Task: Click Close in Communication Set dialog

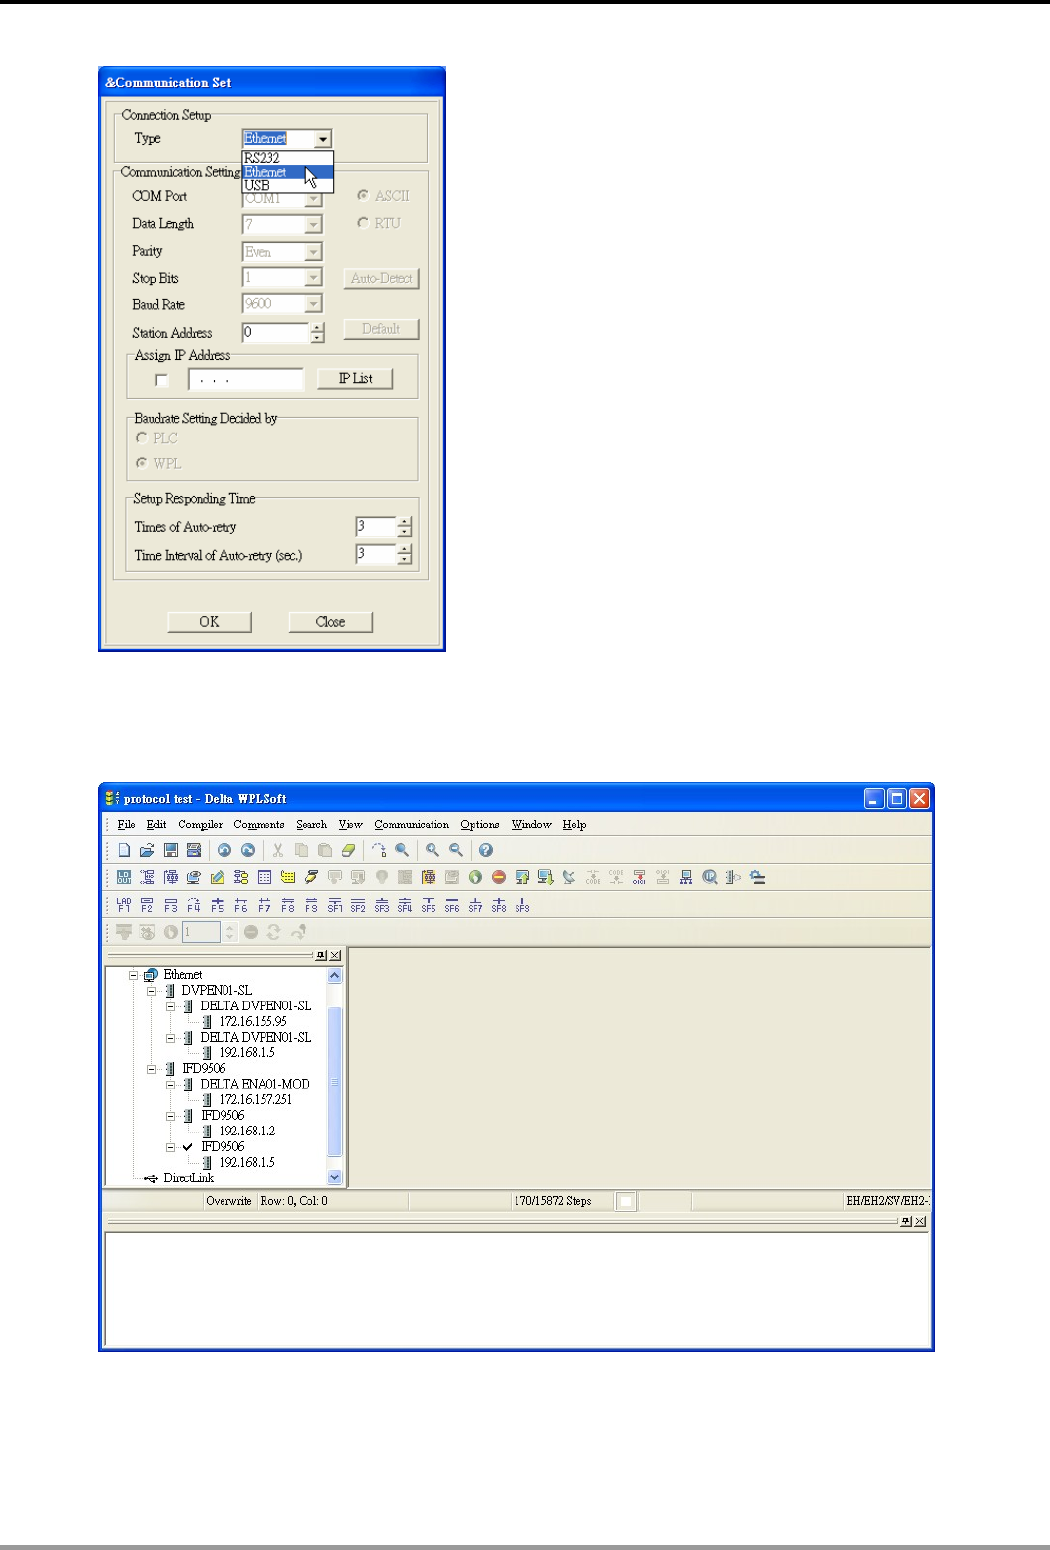Action: (x=330, y=622)
